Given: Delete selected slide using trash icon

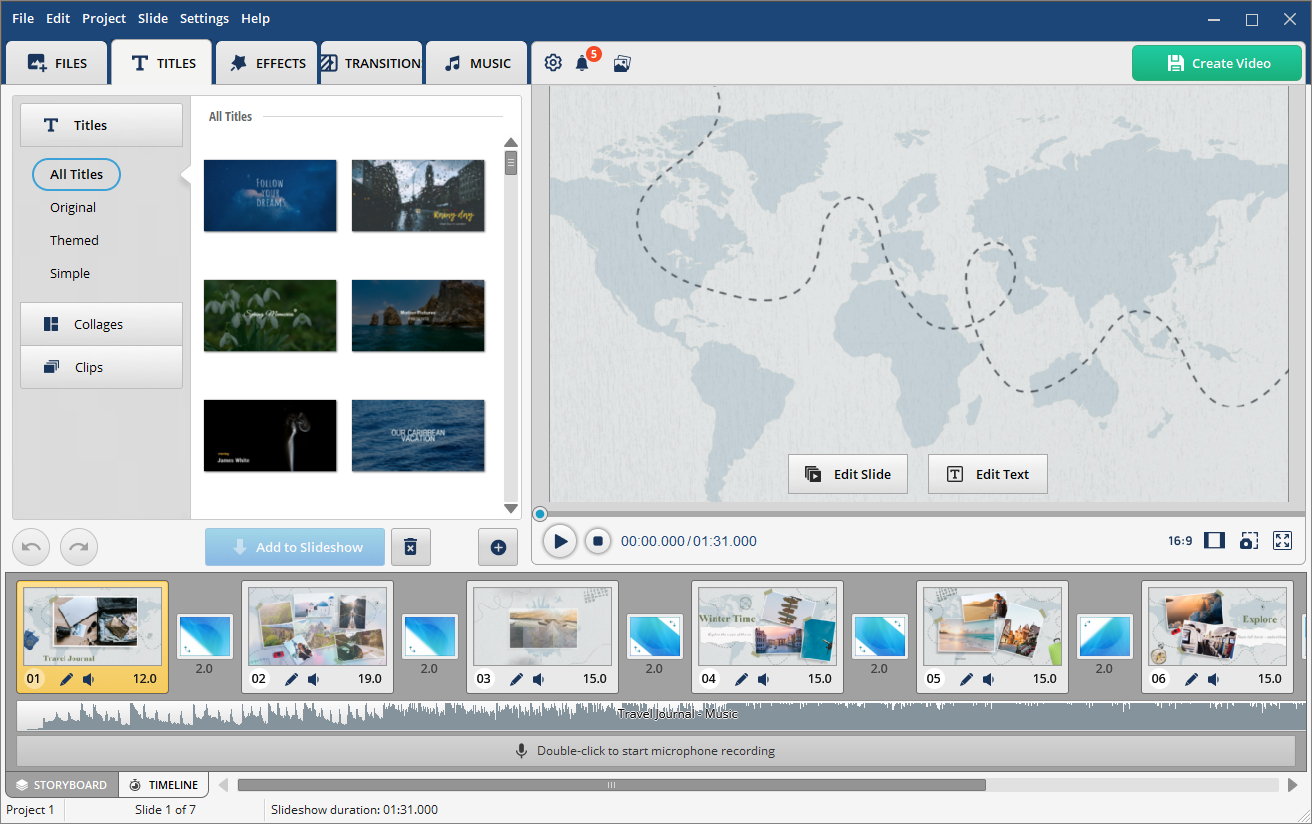Looking at the screenshot, I should pos(410,547).
